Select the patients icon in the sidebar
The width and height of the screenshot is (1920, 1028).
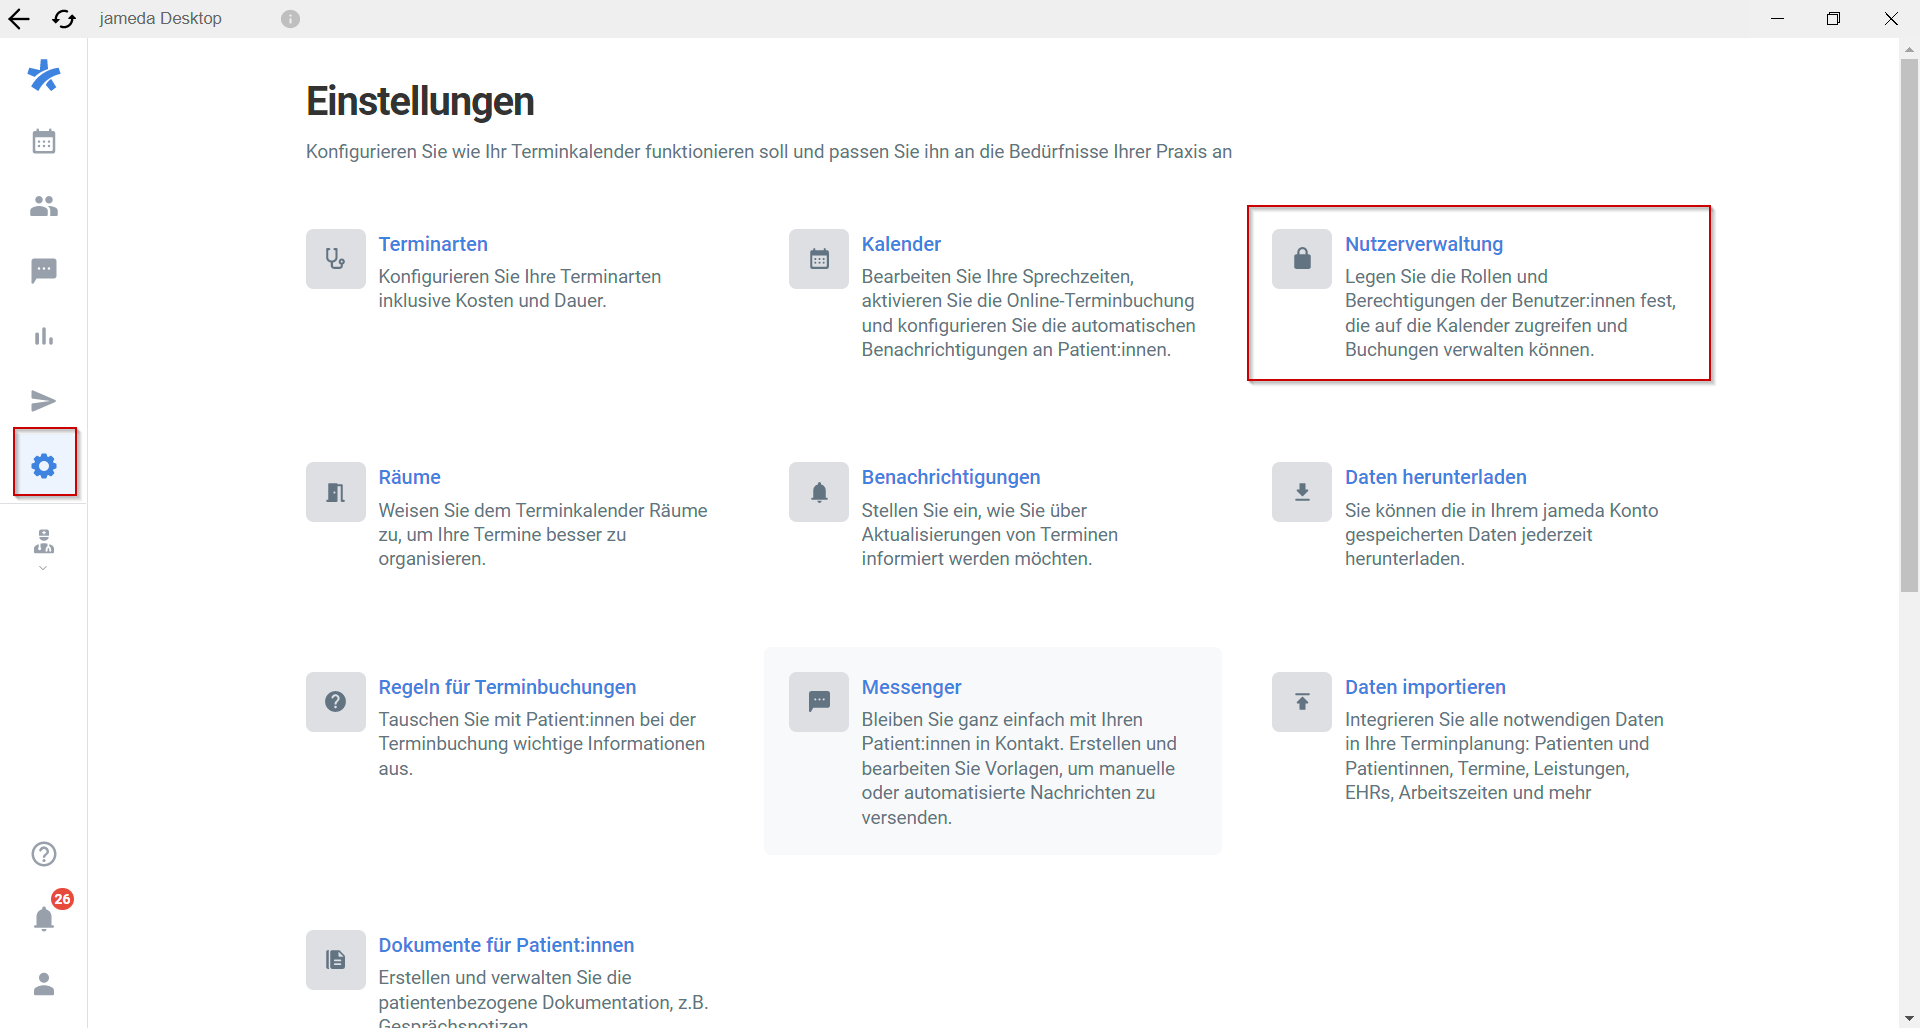point(44,206)
